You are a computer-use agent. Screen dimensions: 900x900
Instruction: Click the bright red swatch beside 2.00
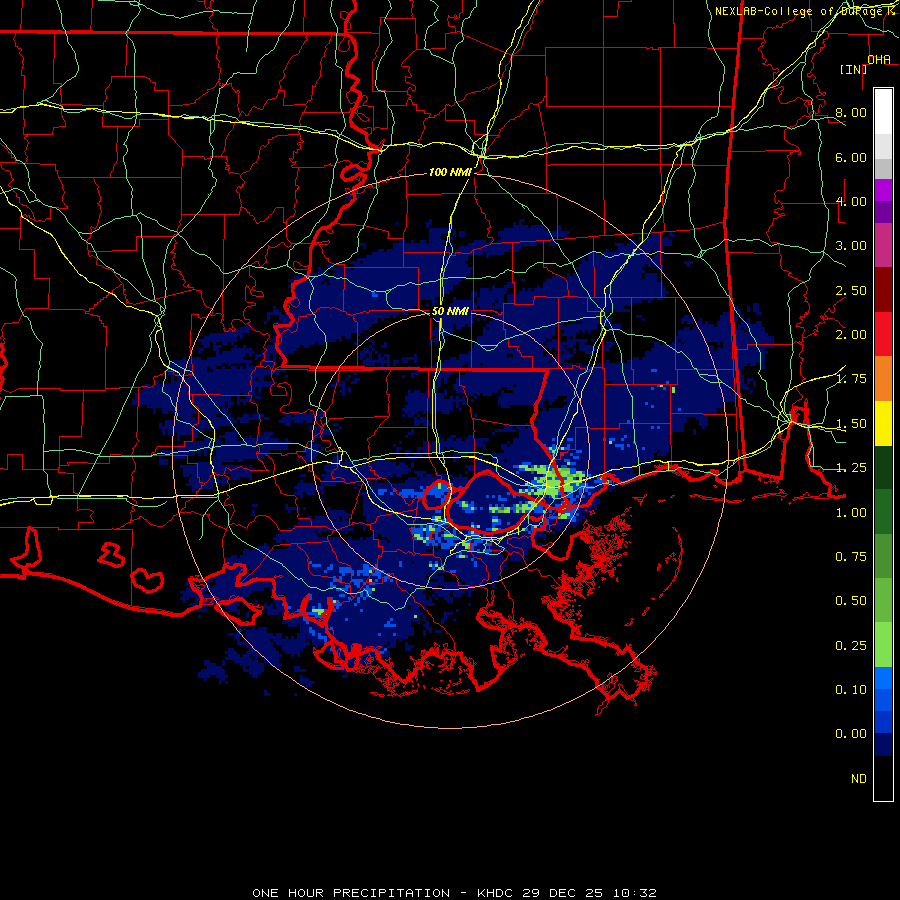tap(883, 333)
